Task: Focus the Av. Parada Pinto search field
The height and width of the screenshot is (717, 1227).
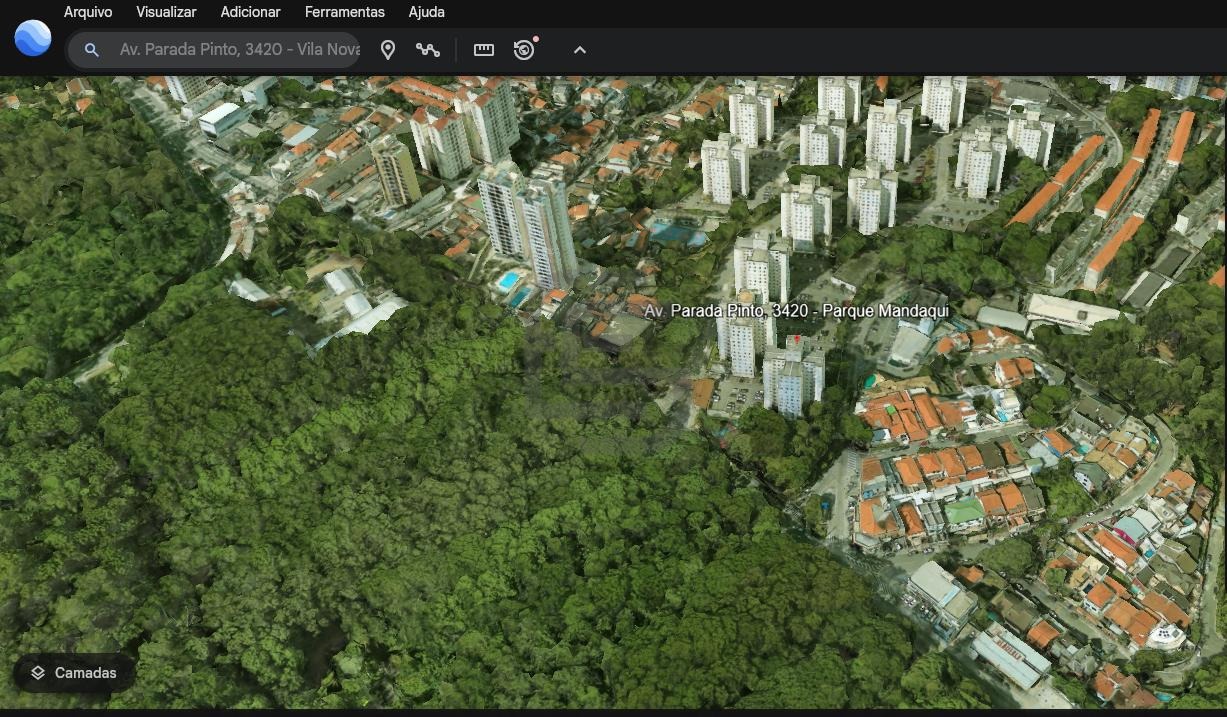Action: tap(238, 50)
